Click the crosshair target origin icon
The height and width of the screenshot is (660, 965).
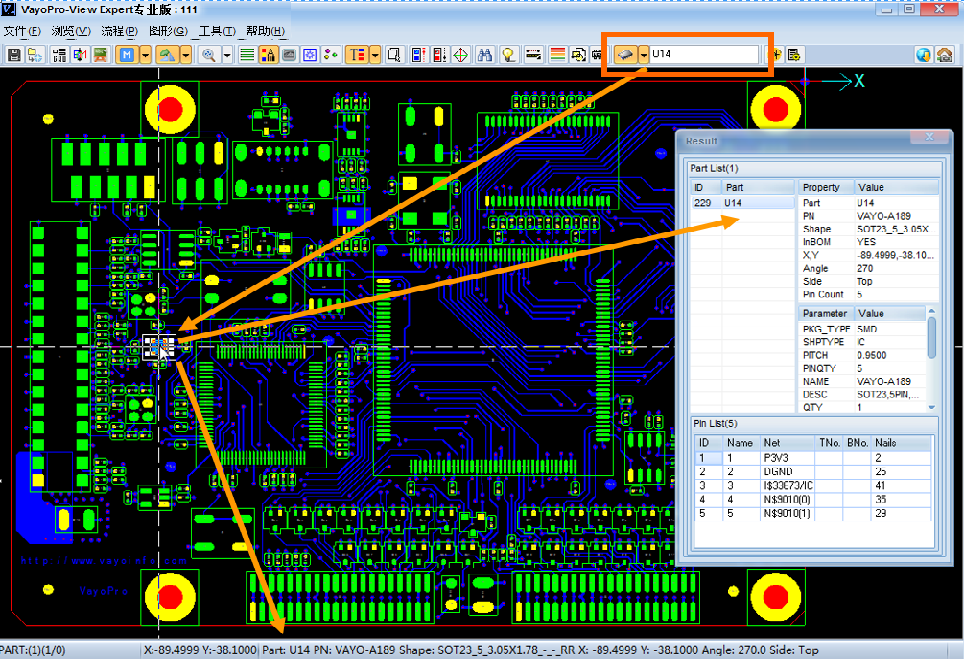coord(460,55)
